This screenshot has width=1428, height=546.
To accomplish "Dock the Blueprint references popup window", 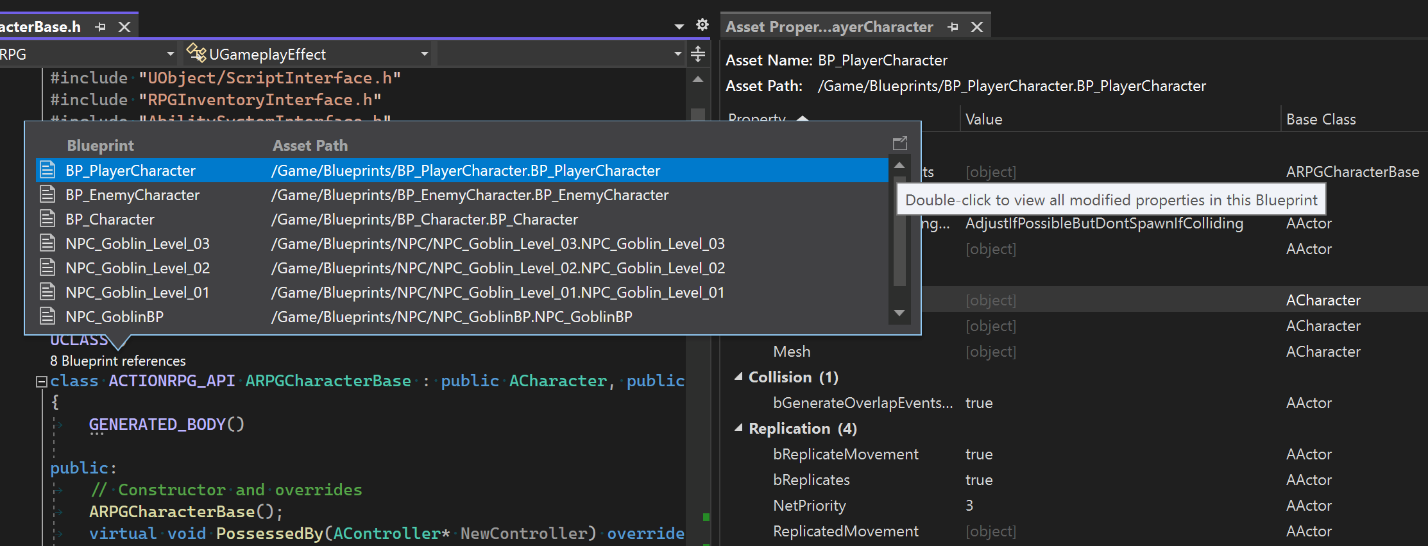I will [899, 144].
